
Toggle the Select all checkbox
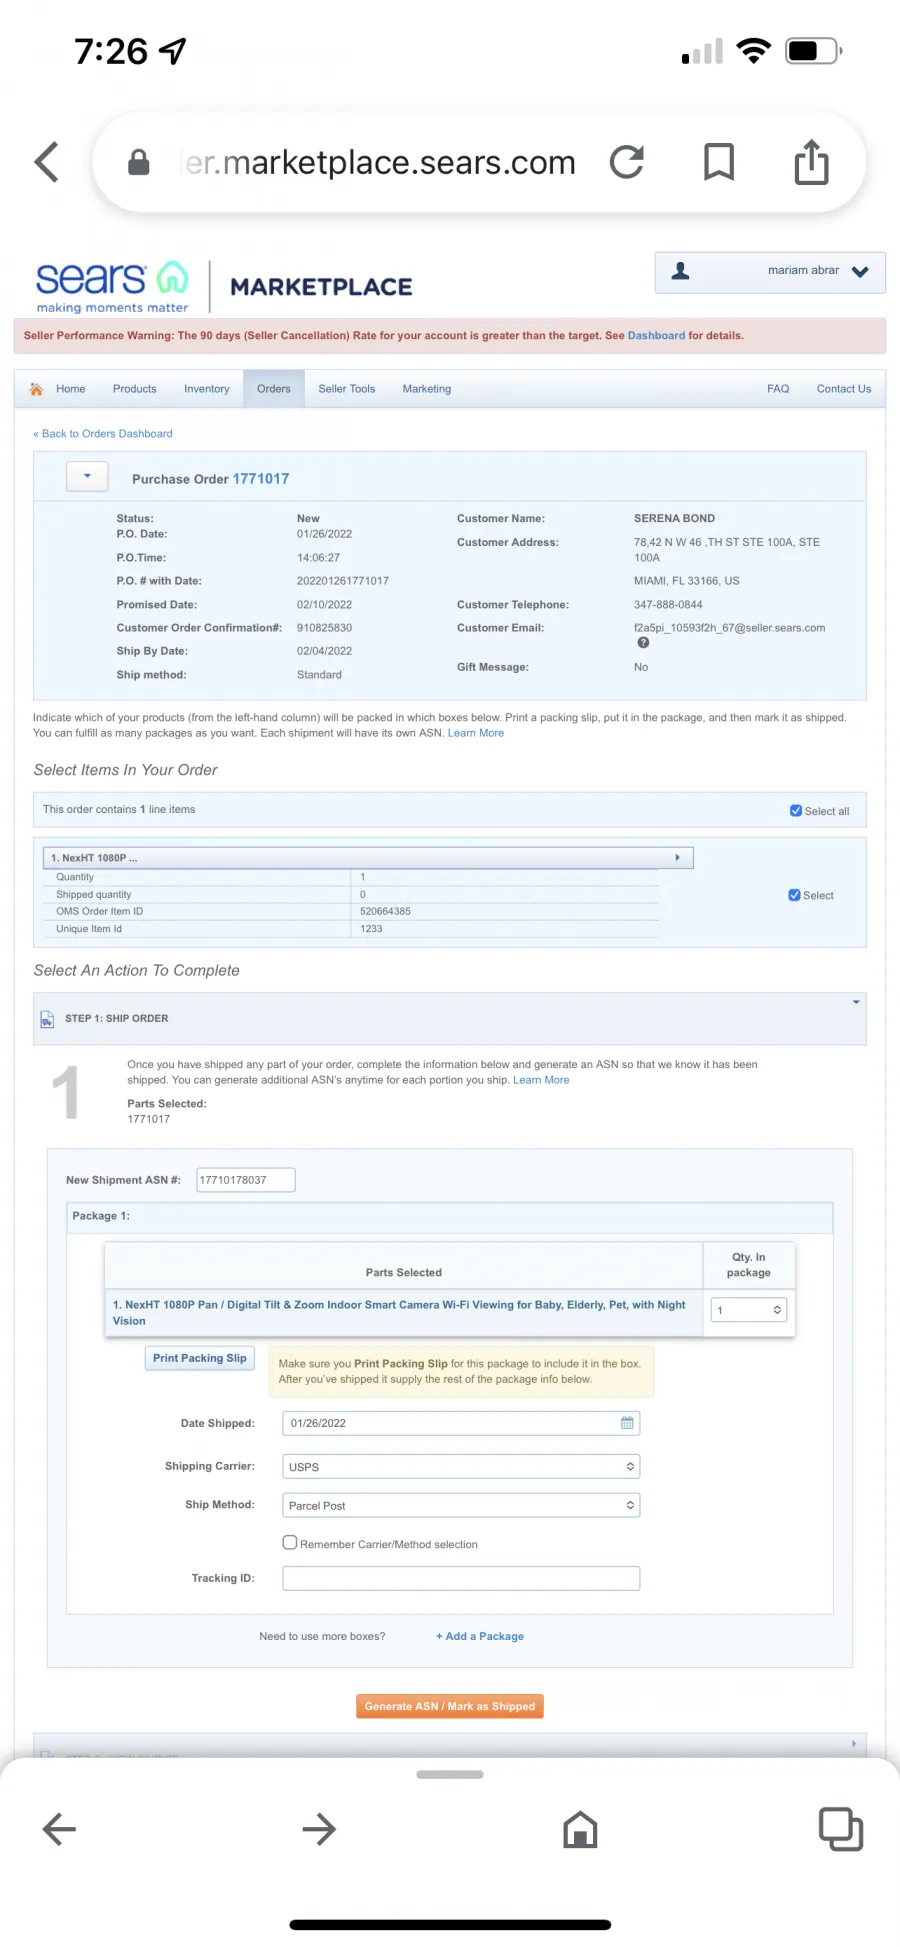[x=796, y=811]
